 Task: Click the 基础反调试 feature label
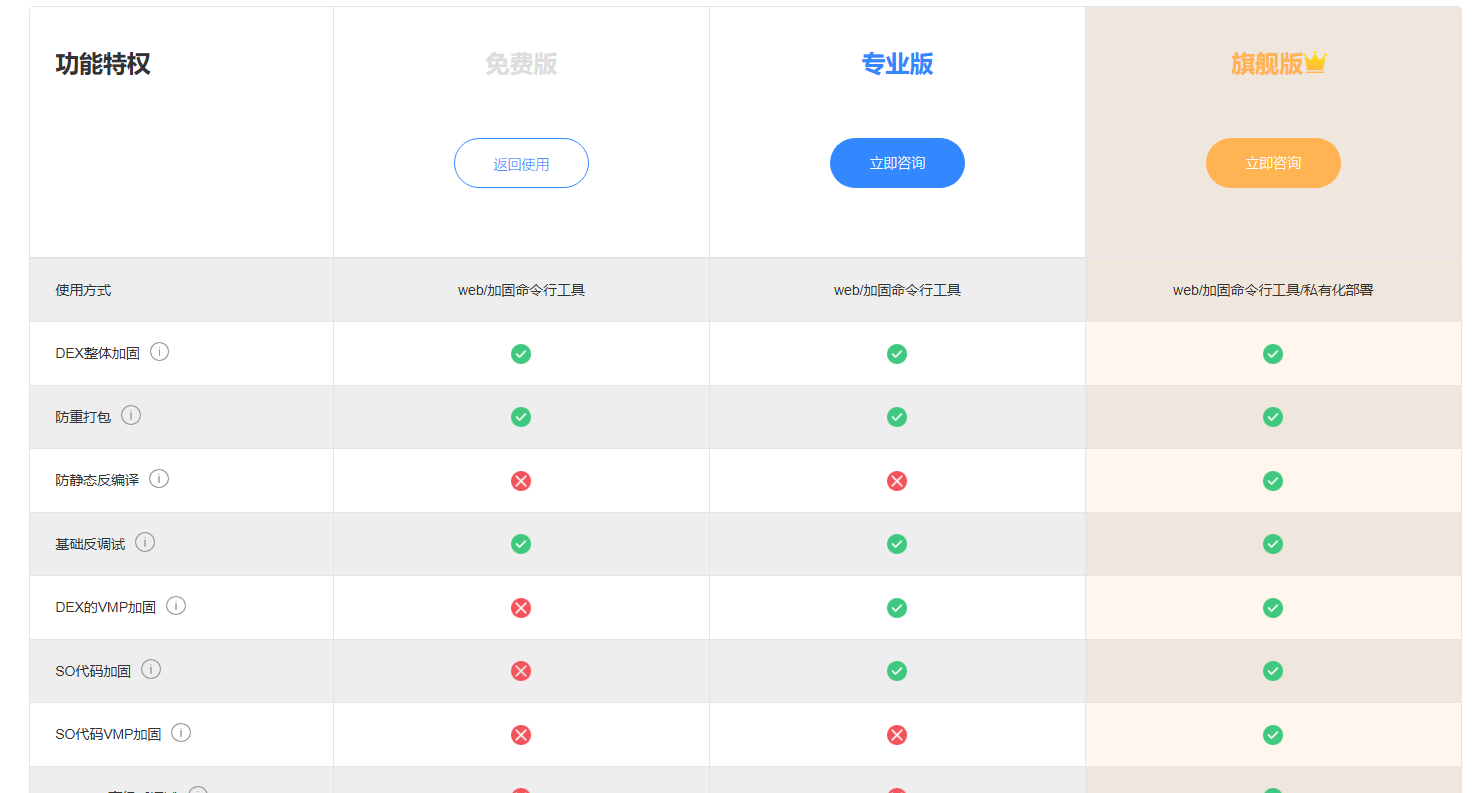point(90,544)
